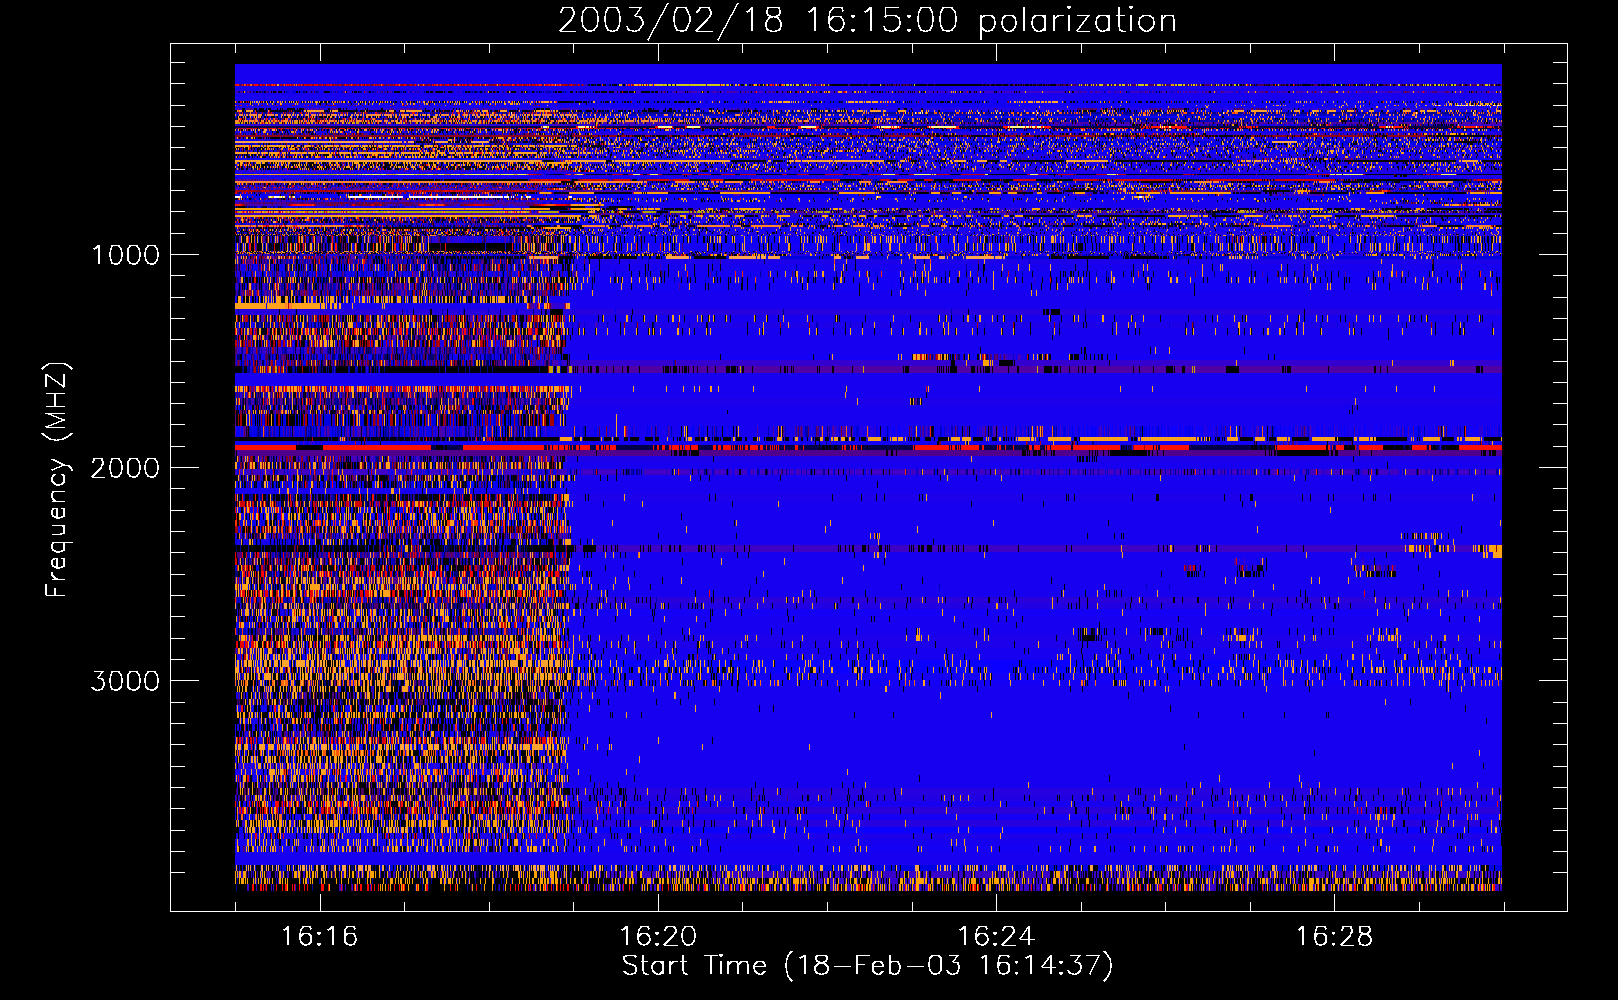Select the 3000 frequency axis label
This screenshot has height=1000, width=1618.
tap(125, 681)
